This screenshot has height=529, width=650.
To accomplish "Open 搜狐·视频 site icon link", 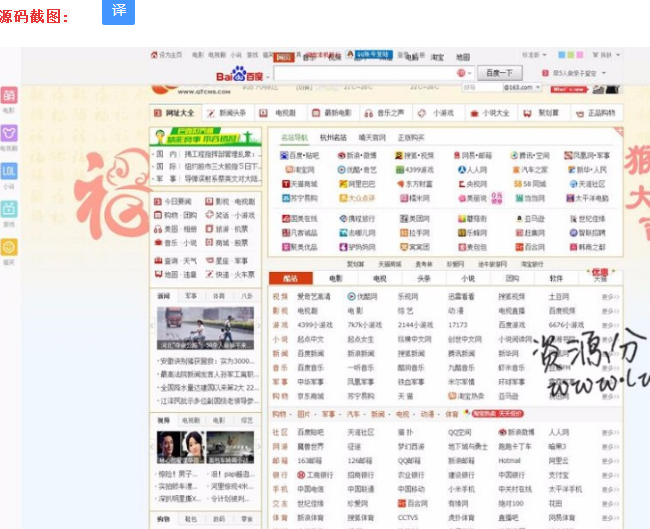I will tap(414, 155).
